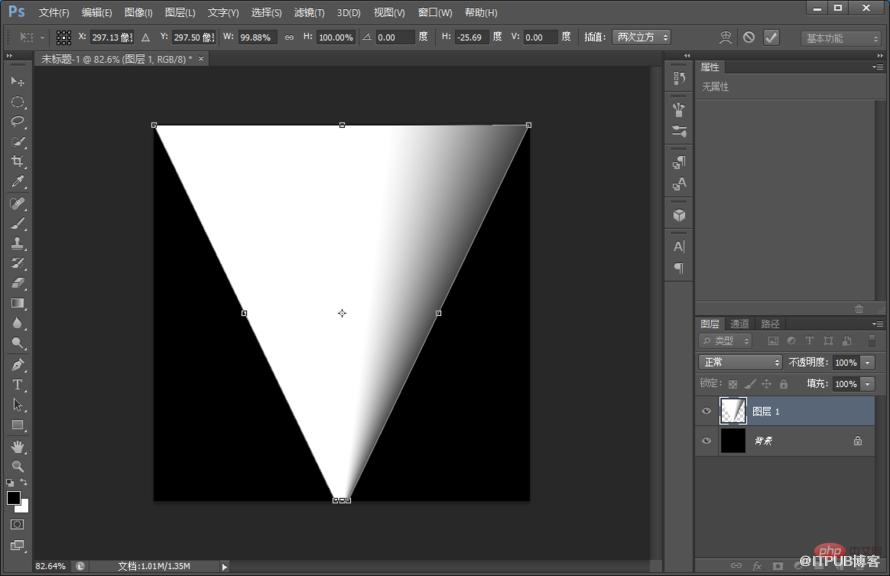
Task: Commit transform with the checkmark icon
Action: 771,37
